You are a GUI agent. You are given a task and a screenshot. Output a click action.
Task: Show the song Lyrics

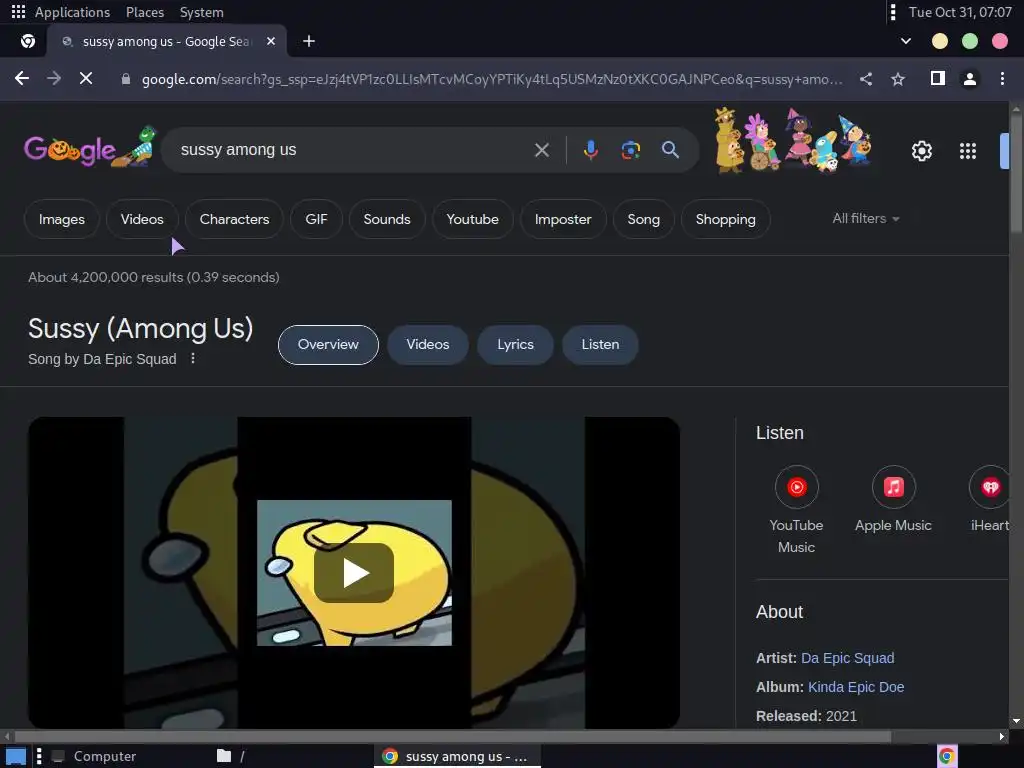[515, 344]
